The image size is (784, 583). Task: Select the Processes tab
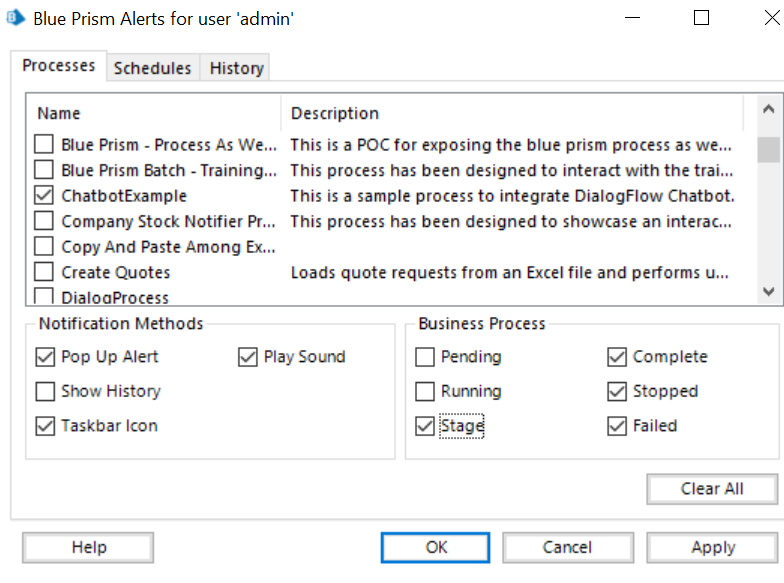click(59, 66)
